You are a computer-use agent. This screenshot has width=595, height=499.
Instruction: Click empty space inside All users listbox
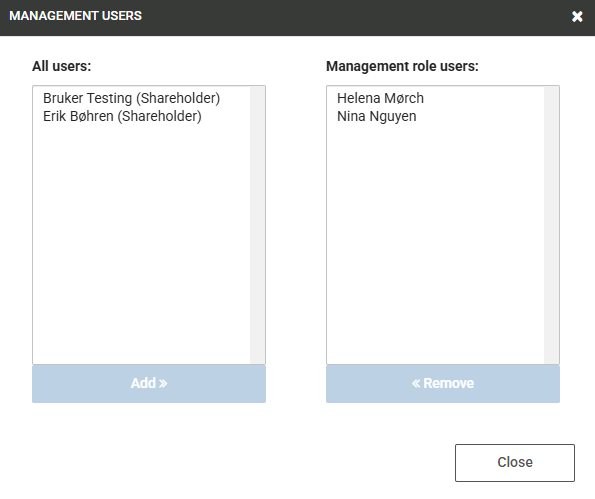[141, 243]
